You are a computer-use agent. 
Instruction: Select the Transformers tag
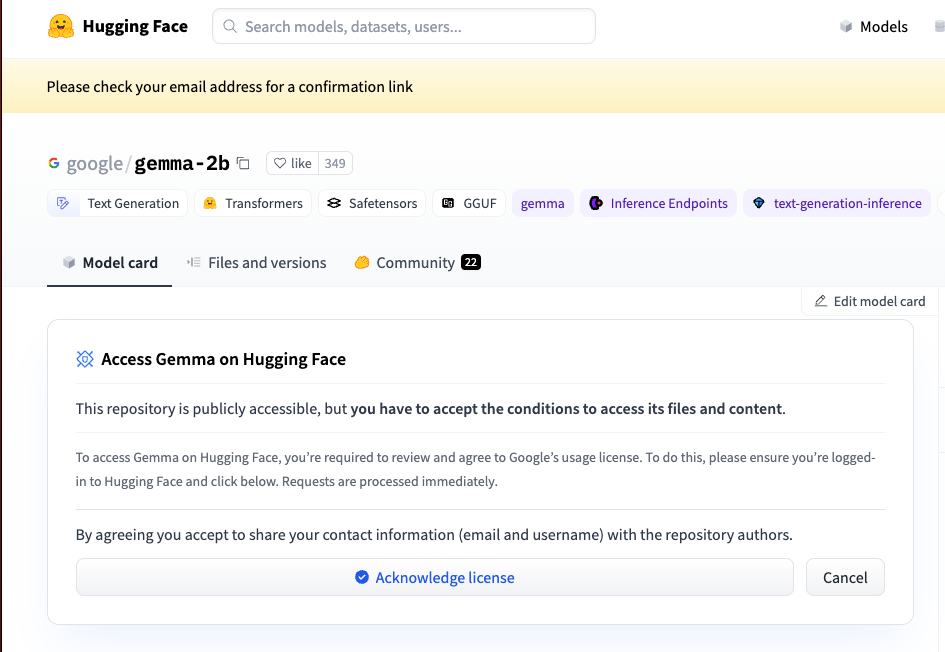click(253, 203)
